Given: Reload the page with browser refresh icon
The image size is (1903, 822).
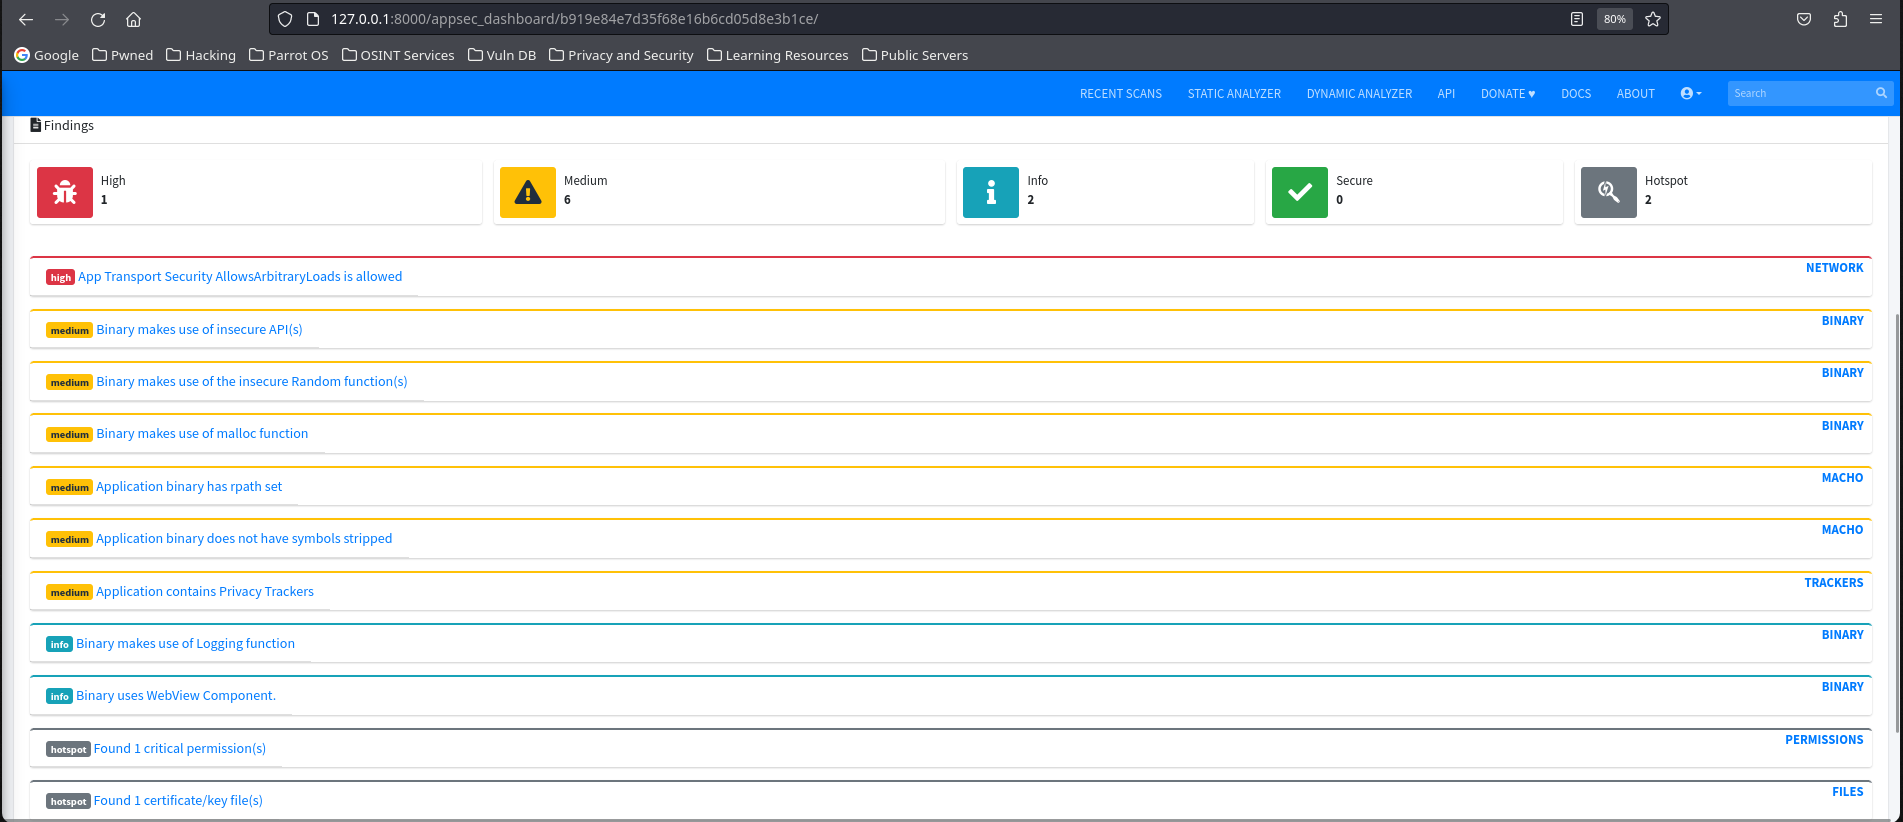Looking at the screenshot, I should point(98,19).
